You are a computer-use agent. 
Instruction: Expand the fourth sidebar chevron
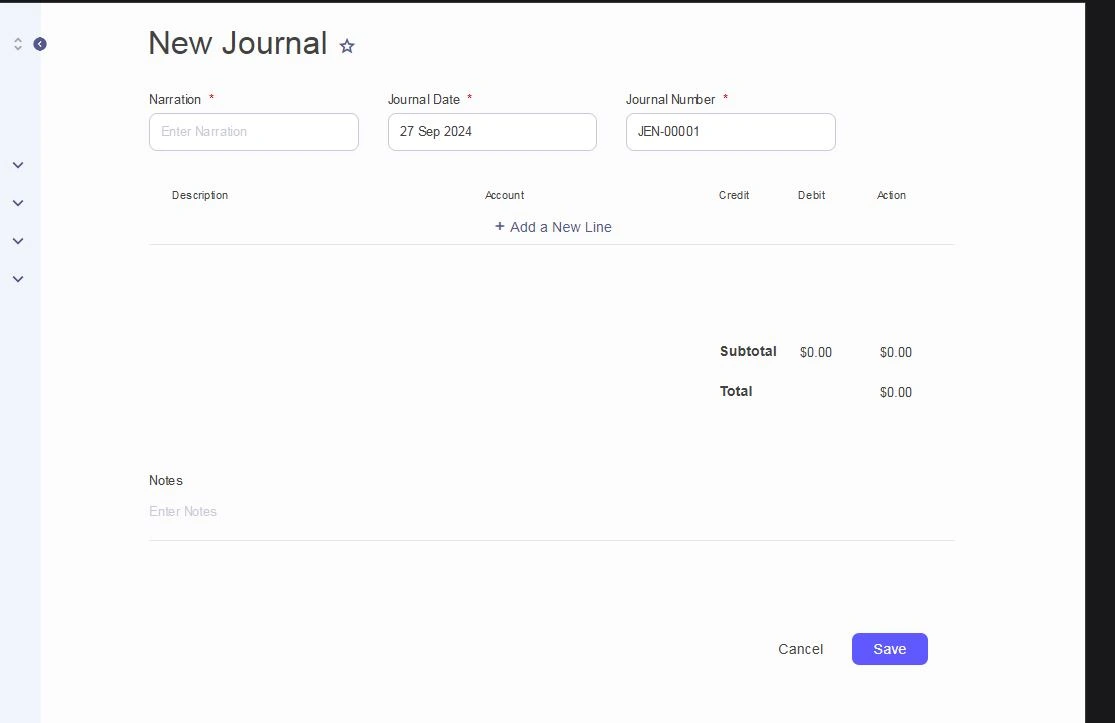tap(18, 279)
